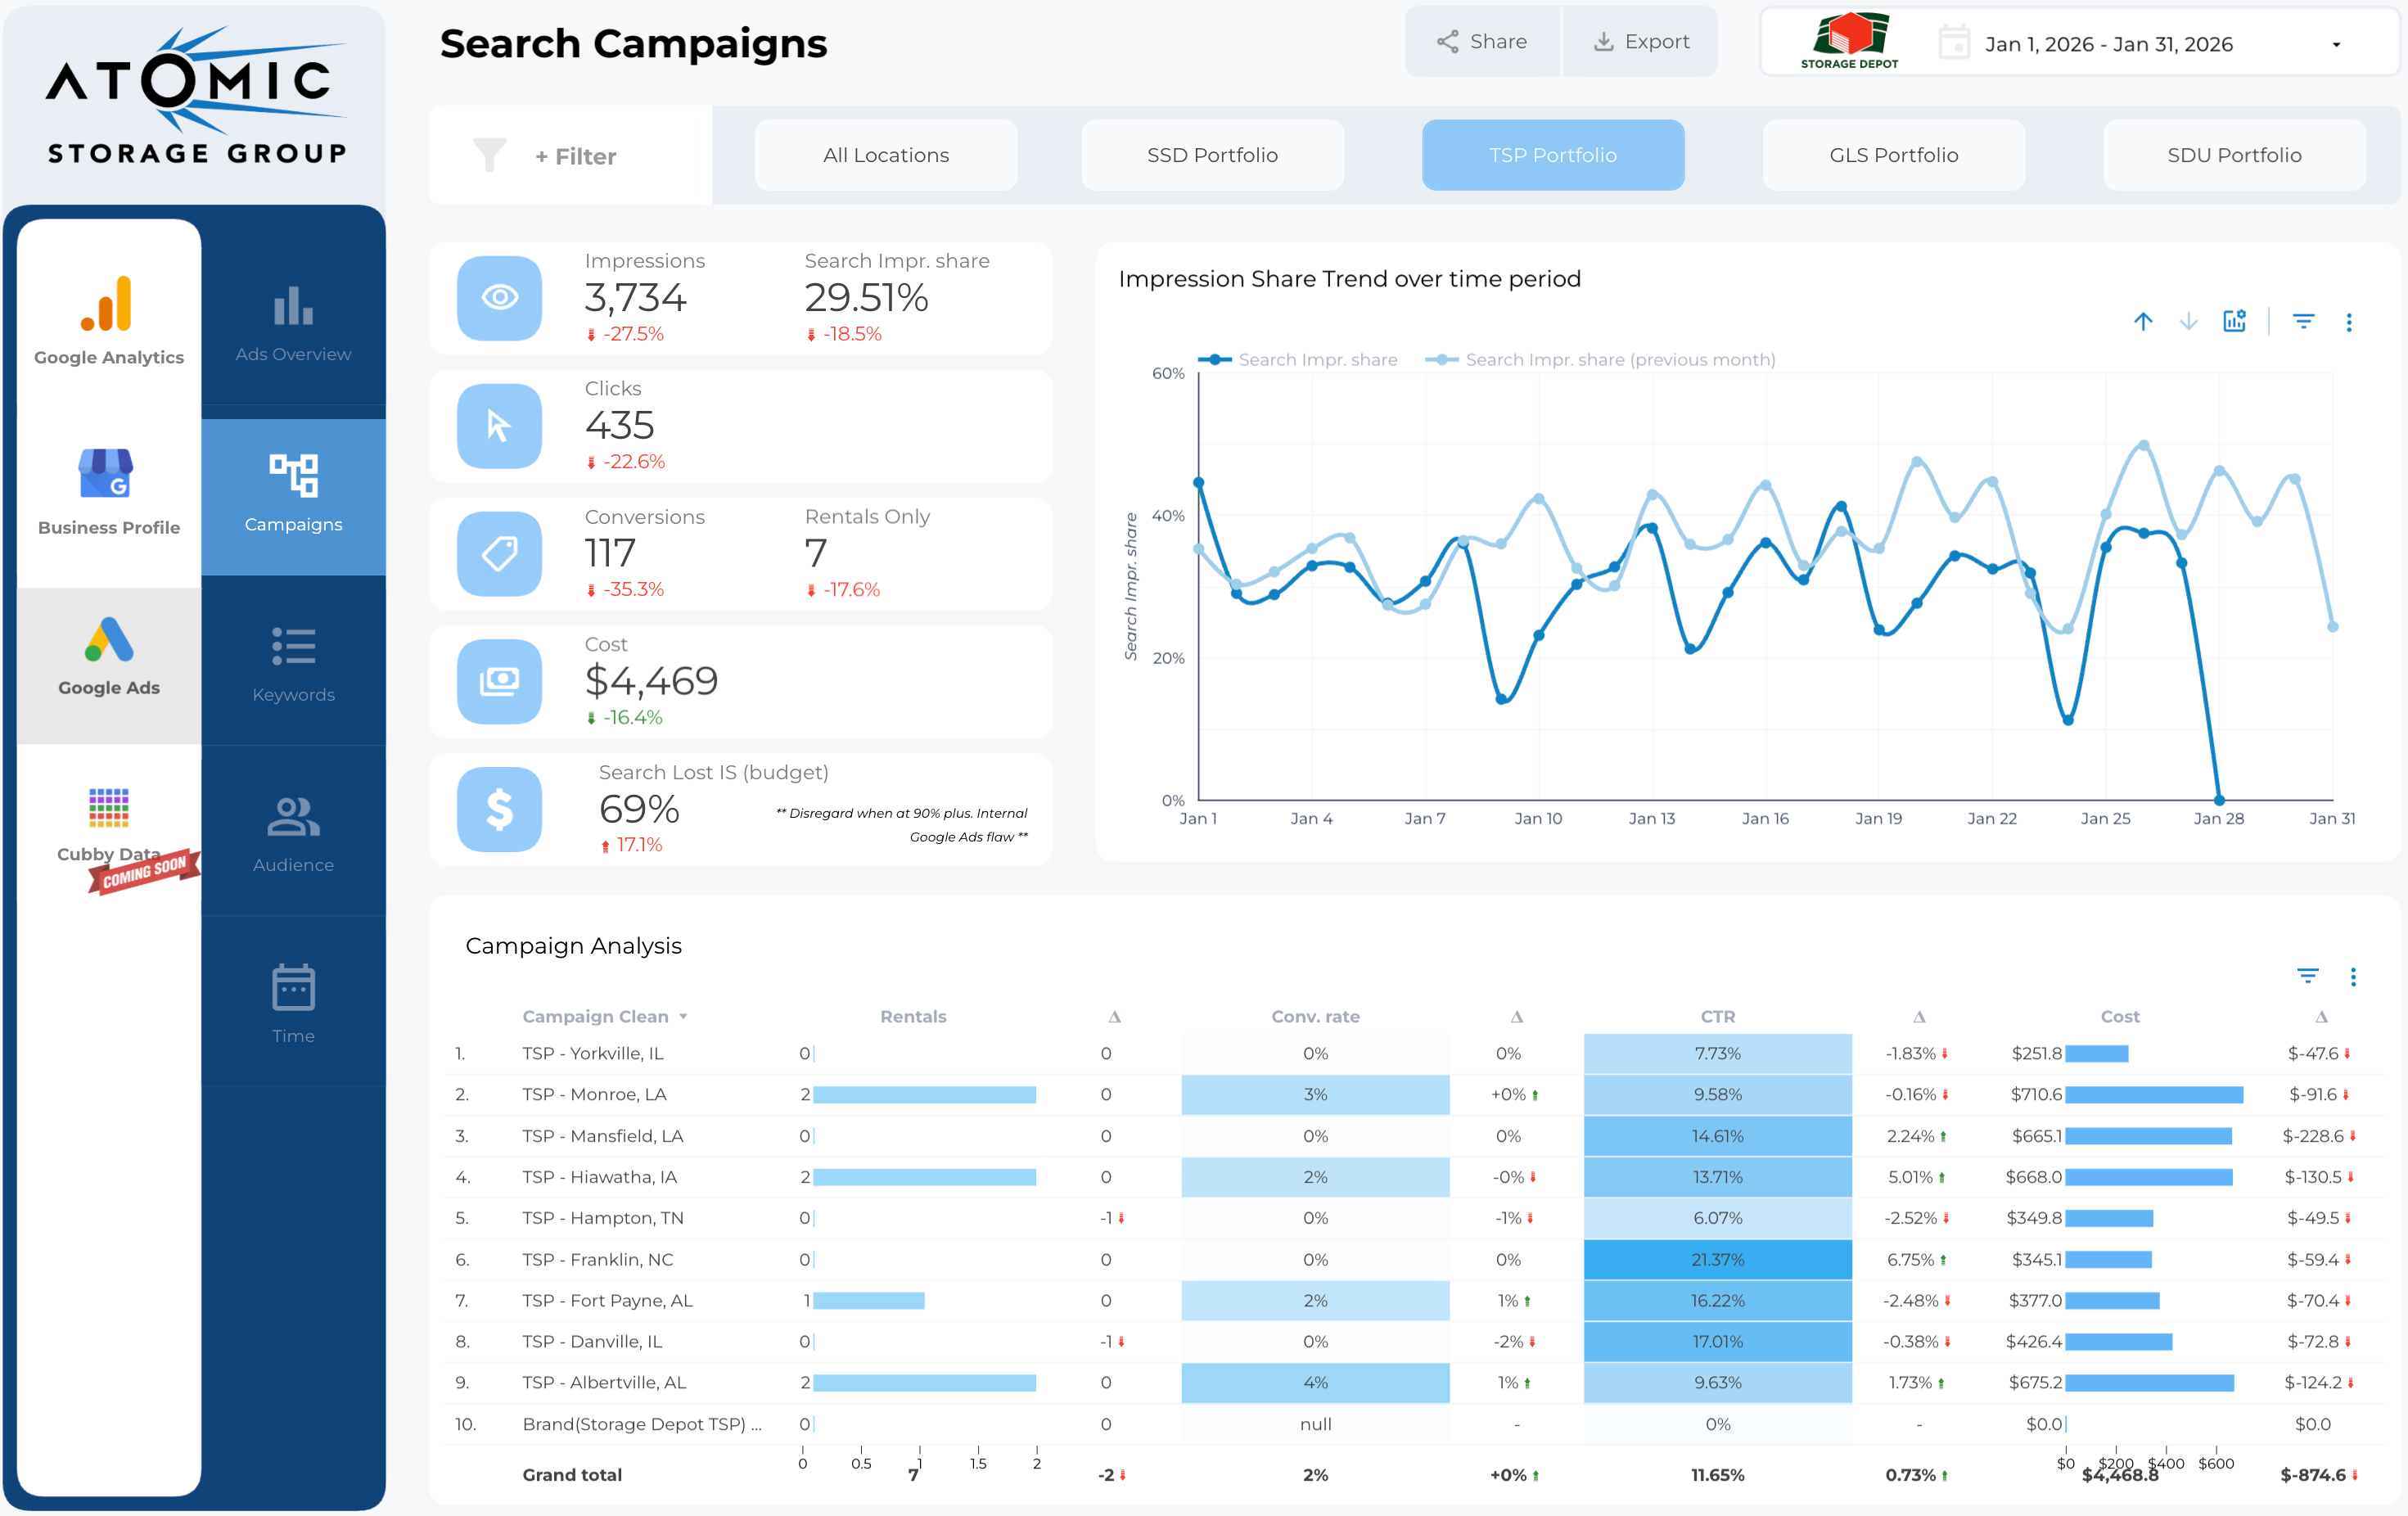The width and height of the screenshot is (2408, 1516).
Task: Open the Time page
Action: (293, 1004)
